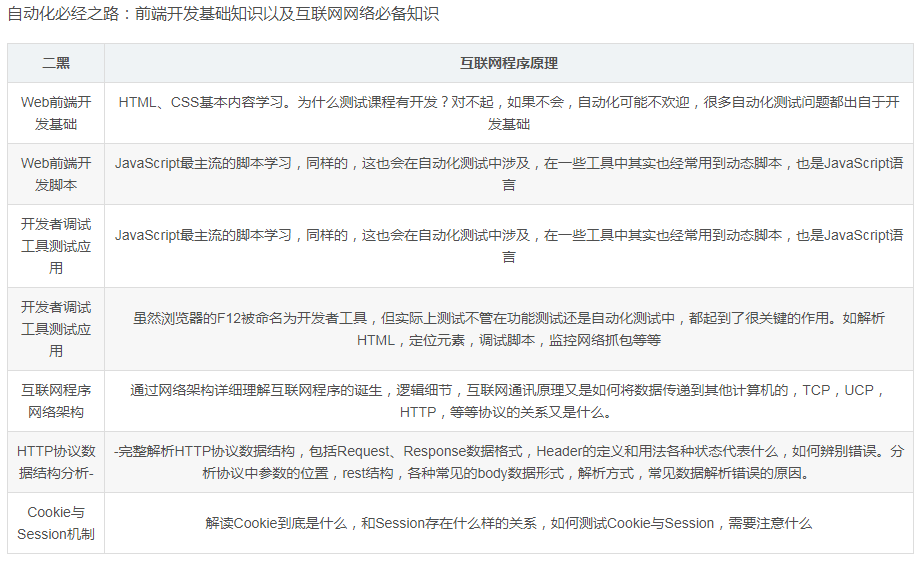This screenshot has width=922, height=562.
Task: Select the 完整解析HTTP协议数据结构 description cell
Action: click(x=509, y=462)
